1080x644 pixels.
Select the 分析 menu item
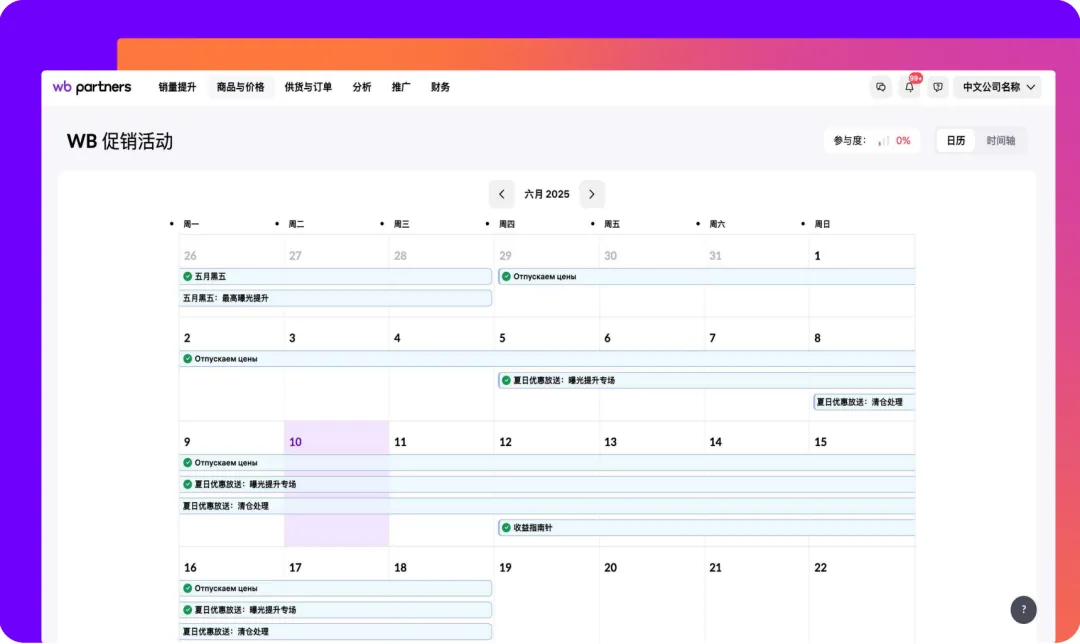click(x=362, y=87)
